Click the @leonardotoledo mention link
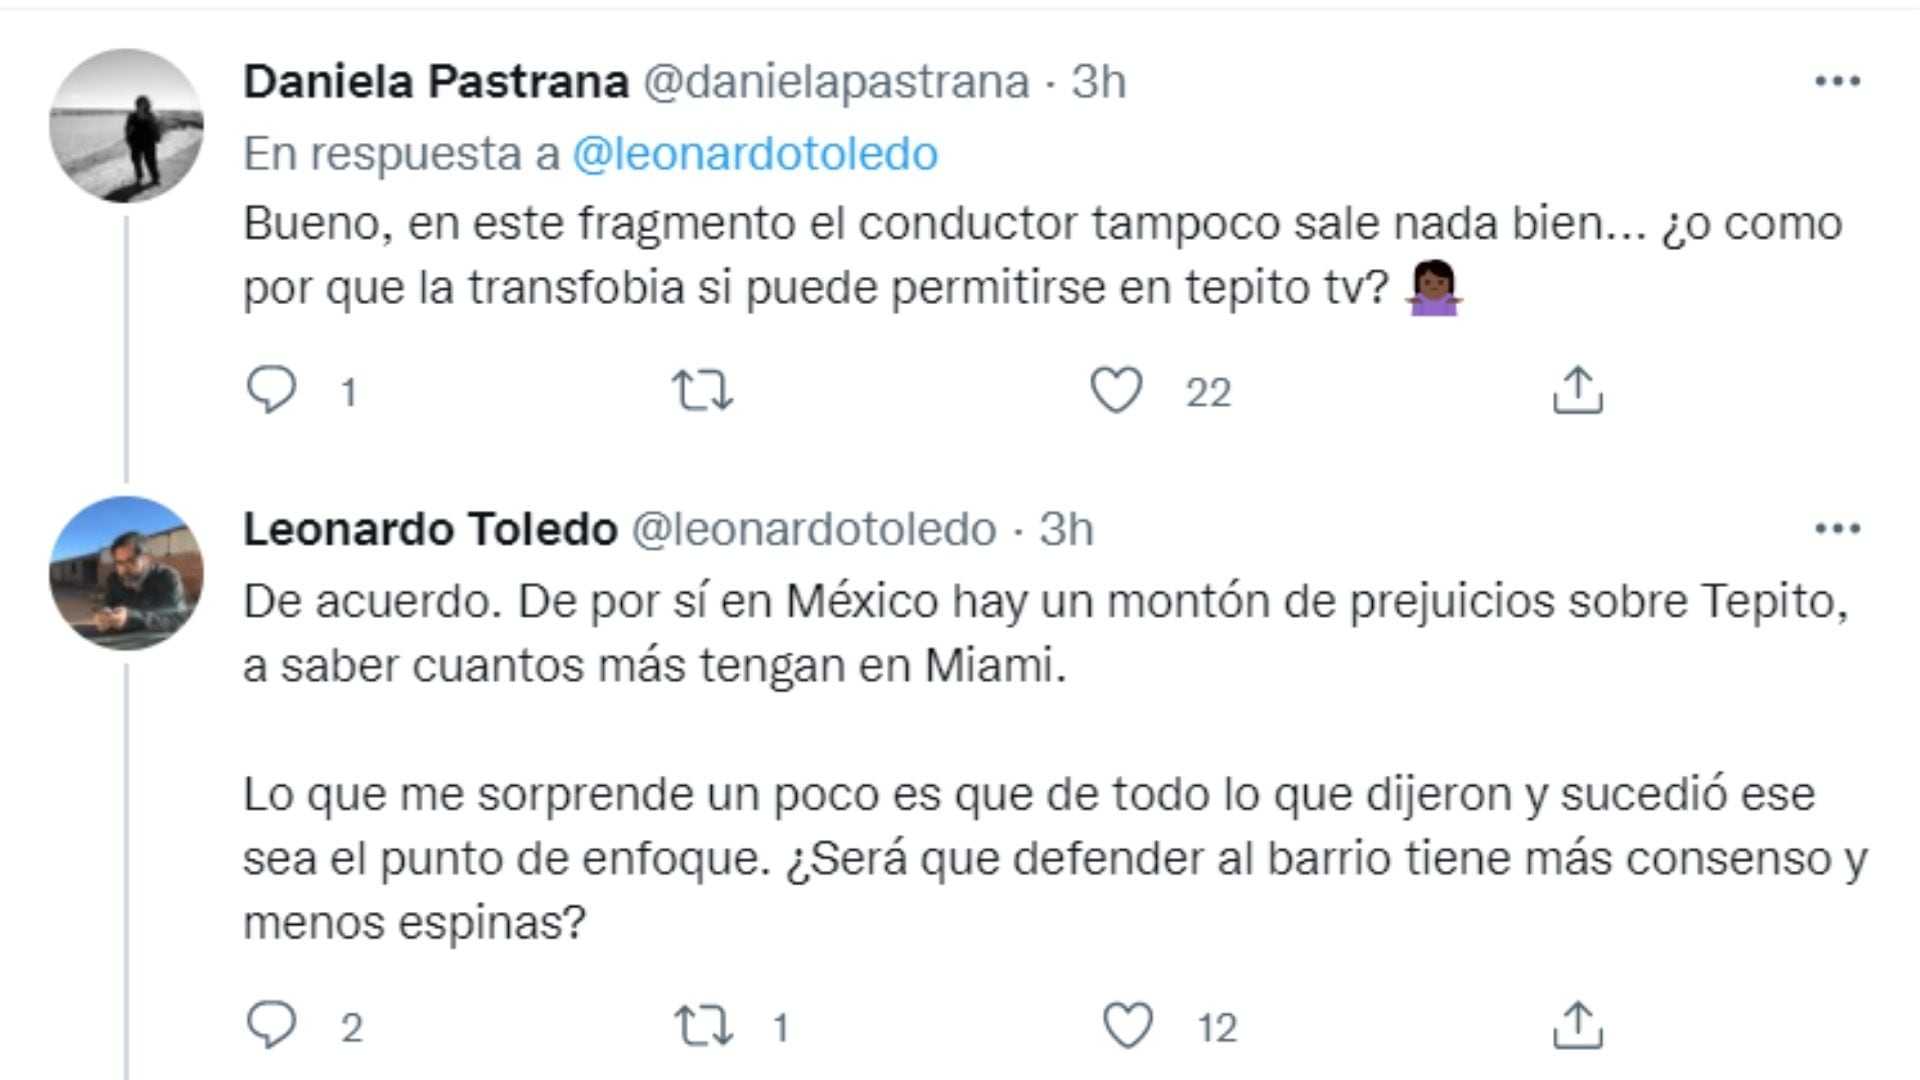Viewport: 1920px width, 1080px height. (x=755, y=154)
